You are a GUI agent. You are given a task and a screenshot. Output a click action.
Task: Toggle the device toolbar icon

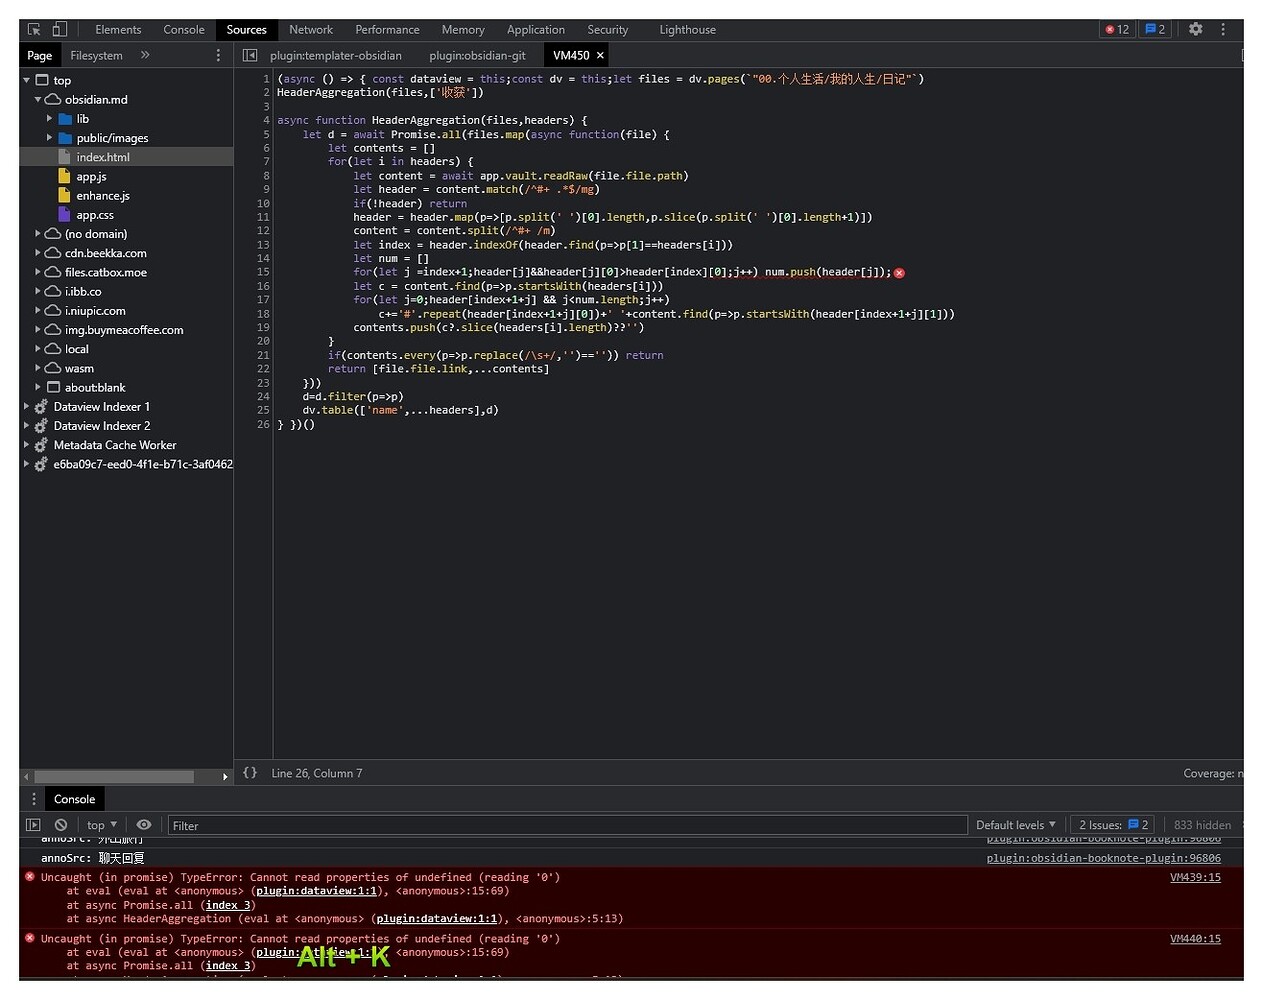[x=59, y=30]
